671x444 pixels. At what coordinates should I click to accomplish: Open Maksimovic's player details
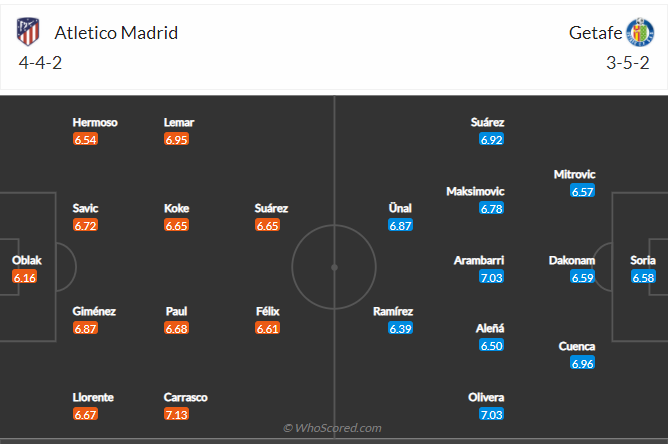click(476, 191)
